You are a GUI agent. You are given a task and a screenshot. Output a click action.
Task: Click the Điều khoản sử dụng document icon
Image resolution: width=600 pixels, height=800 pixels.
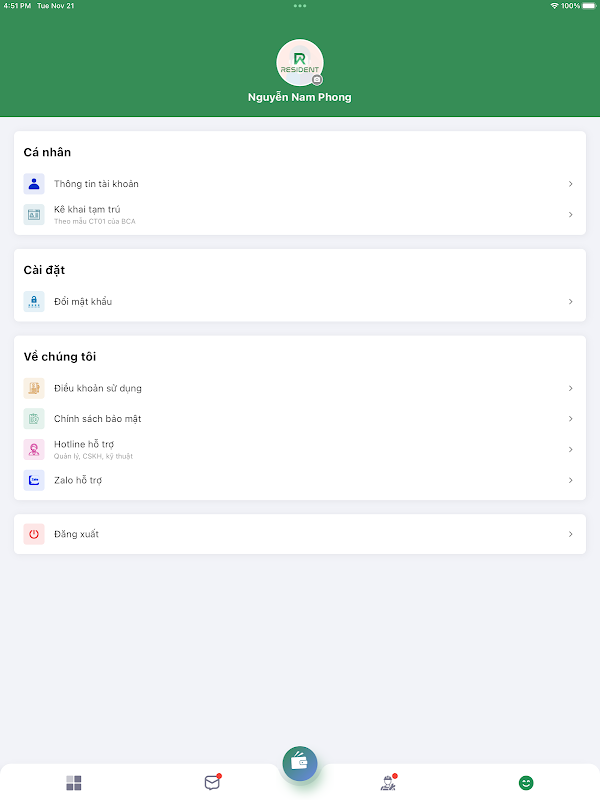point(34,388)
